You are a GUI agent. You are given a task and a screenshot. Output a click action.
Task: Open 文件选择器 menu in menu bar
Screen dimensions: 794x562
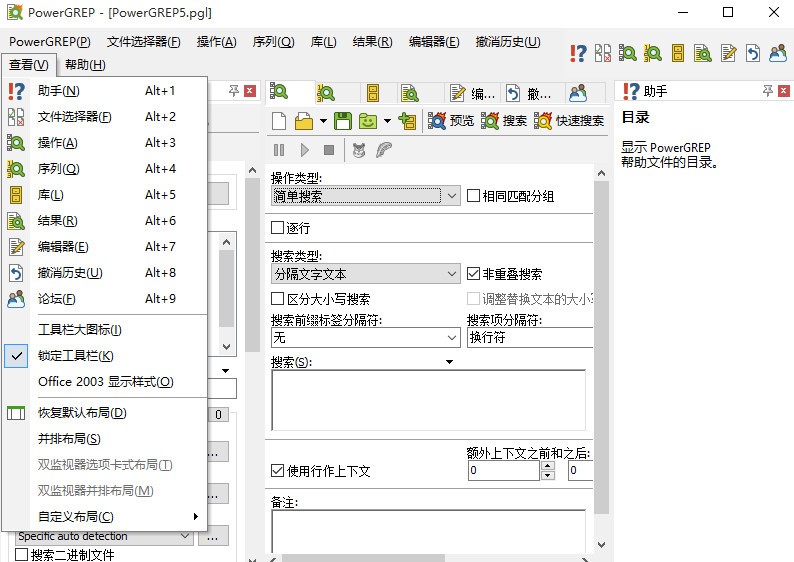tap(143, 42)
